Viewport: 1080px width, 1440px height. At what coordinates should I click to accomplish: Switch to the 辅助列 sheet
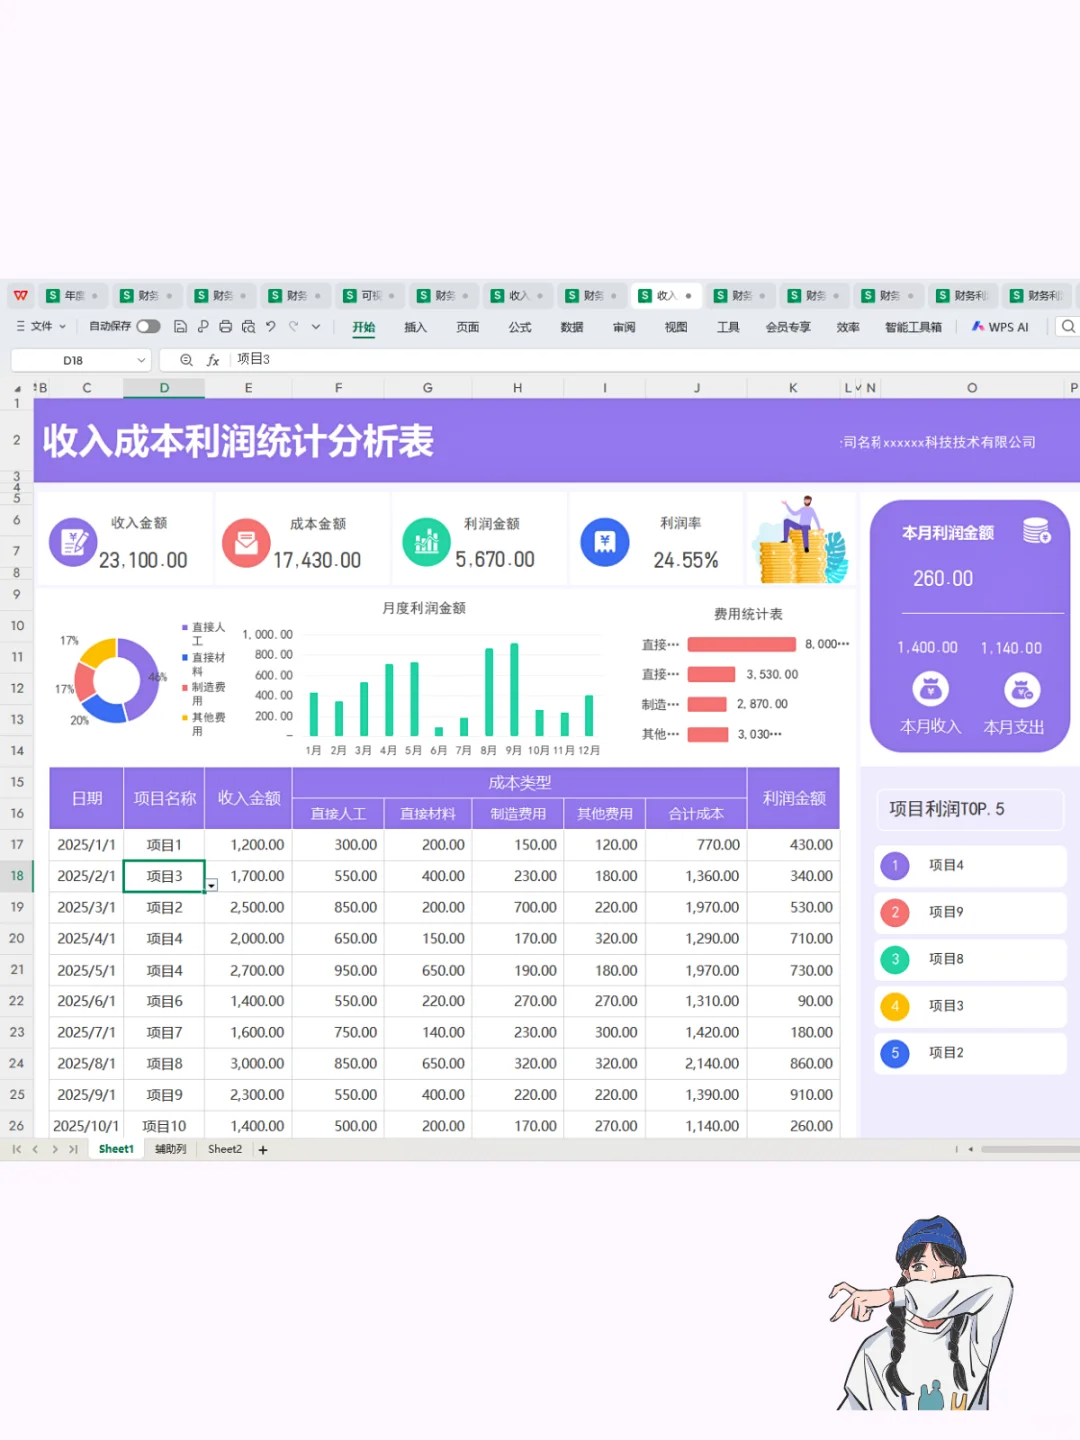coord(169,1149)
